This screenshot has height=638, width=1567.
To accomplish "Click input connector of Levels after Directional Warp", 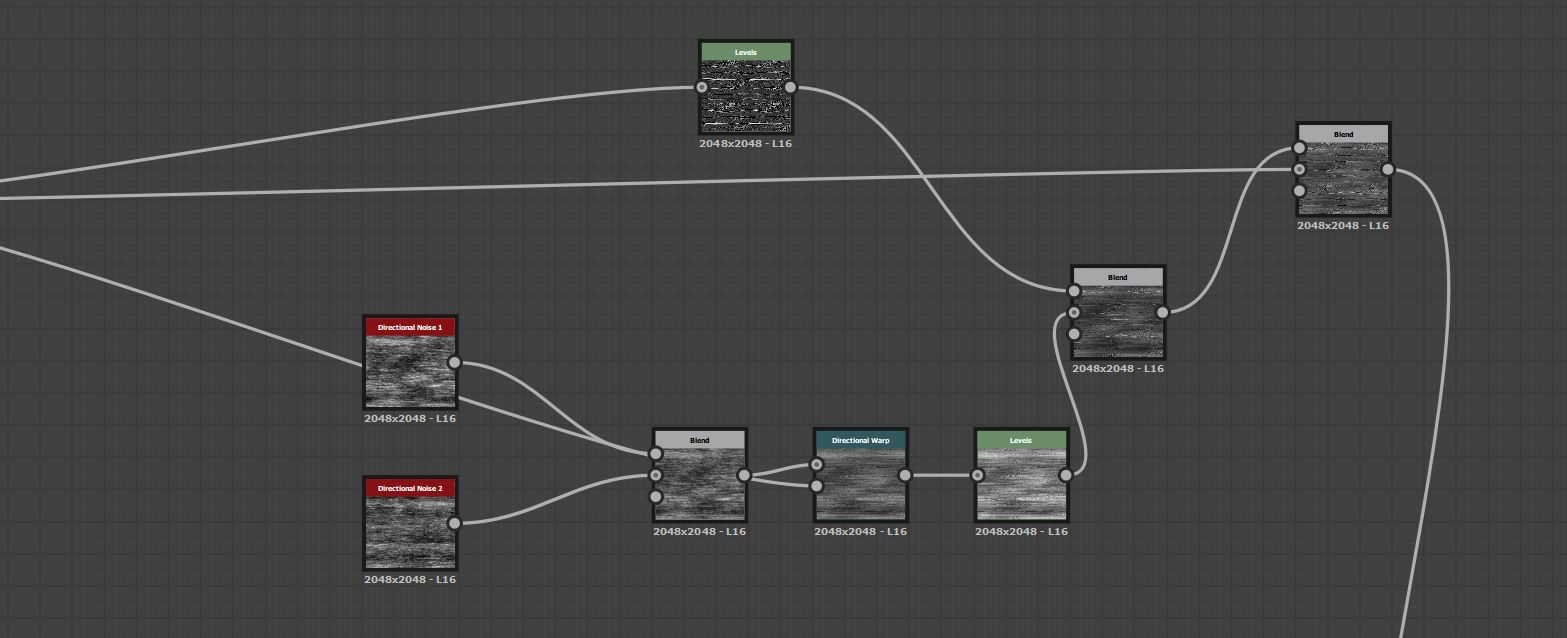I will [978, 475].
